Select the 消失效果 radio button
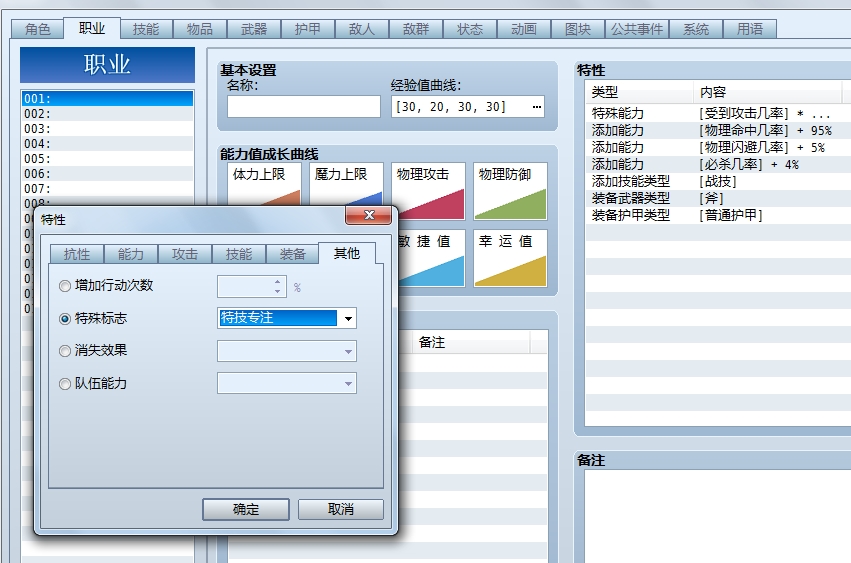Image resolution: width=851 pixels, height=563 pixels. (65, 351)
